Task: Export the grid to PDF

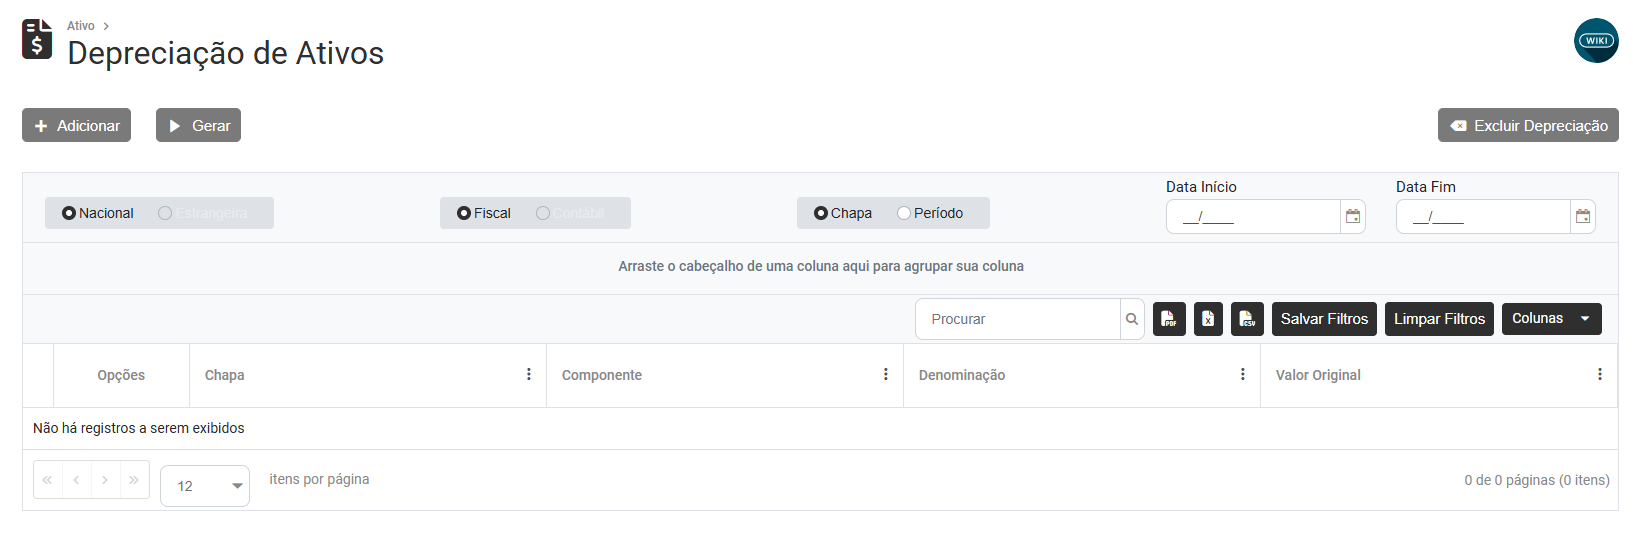Action: click(x=1168, y=319)
